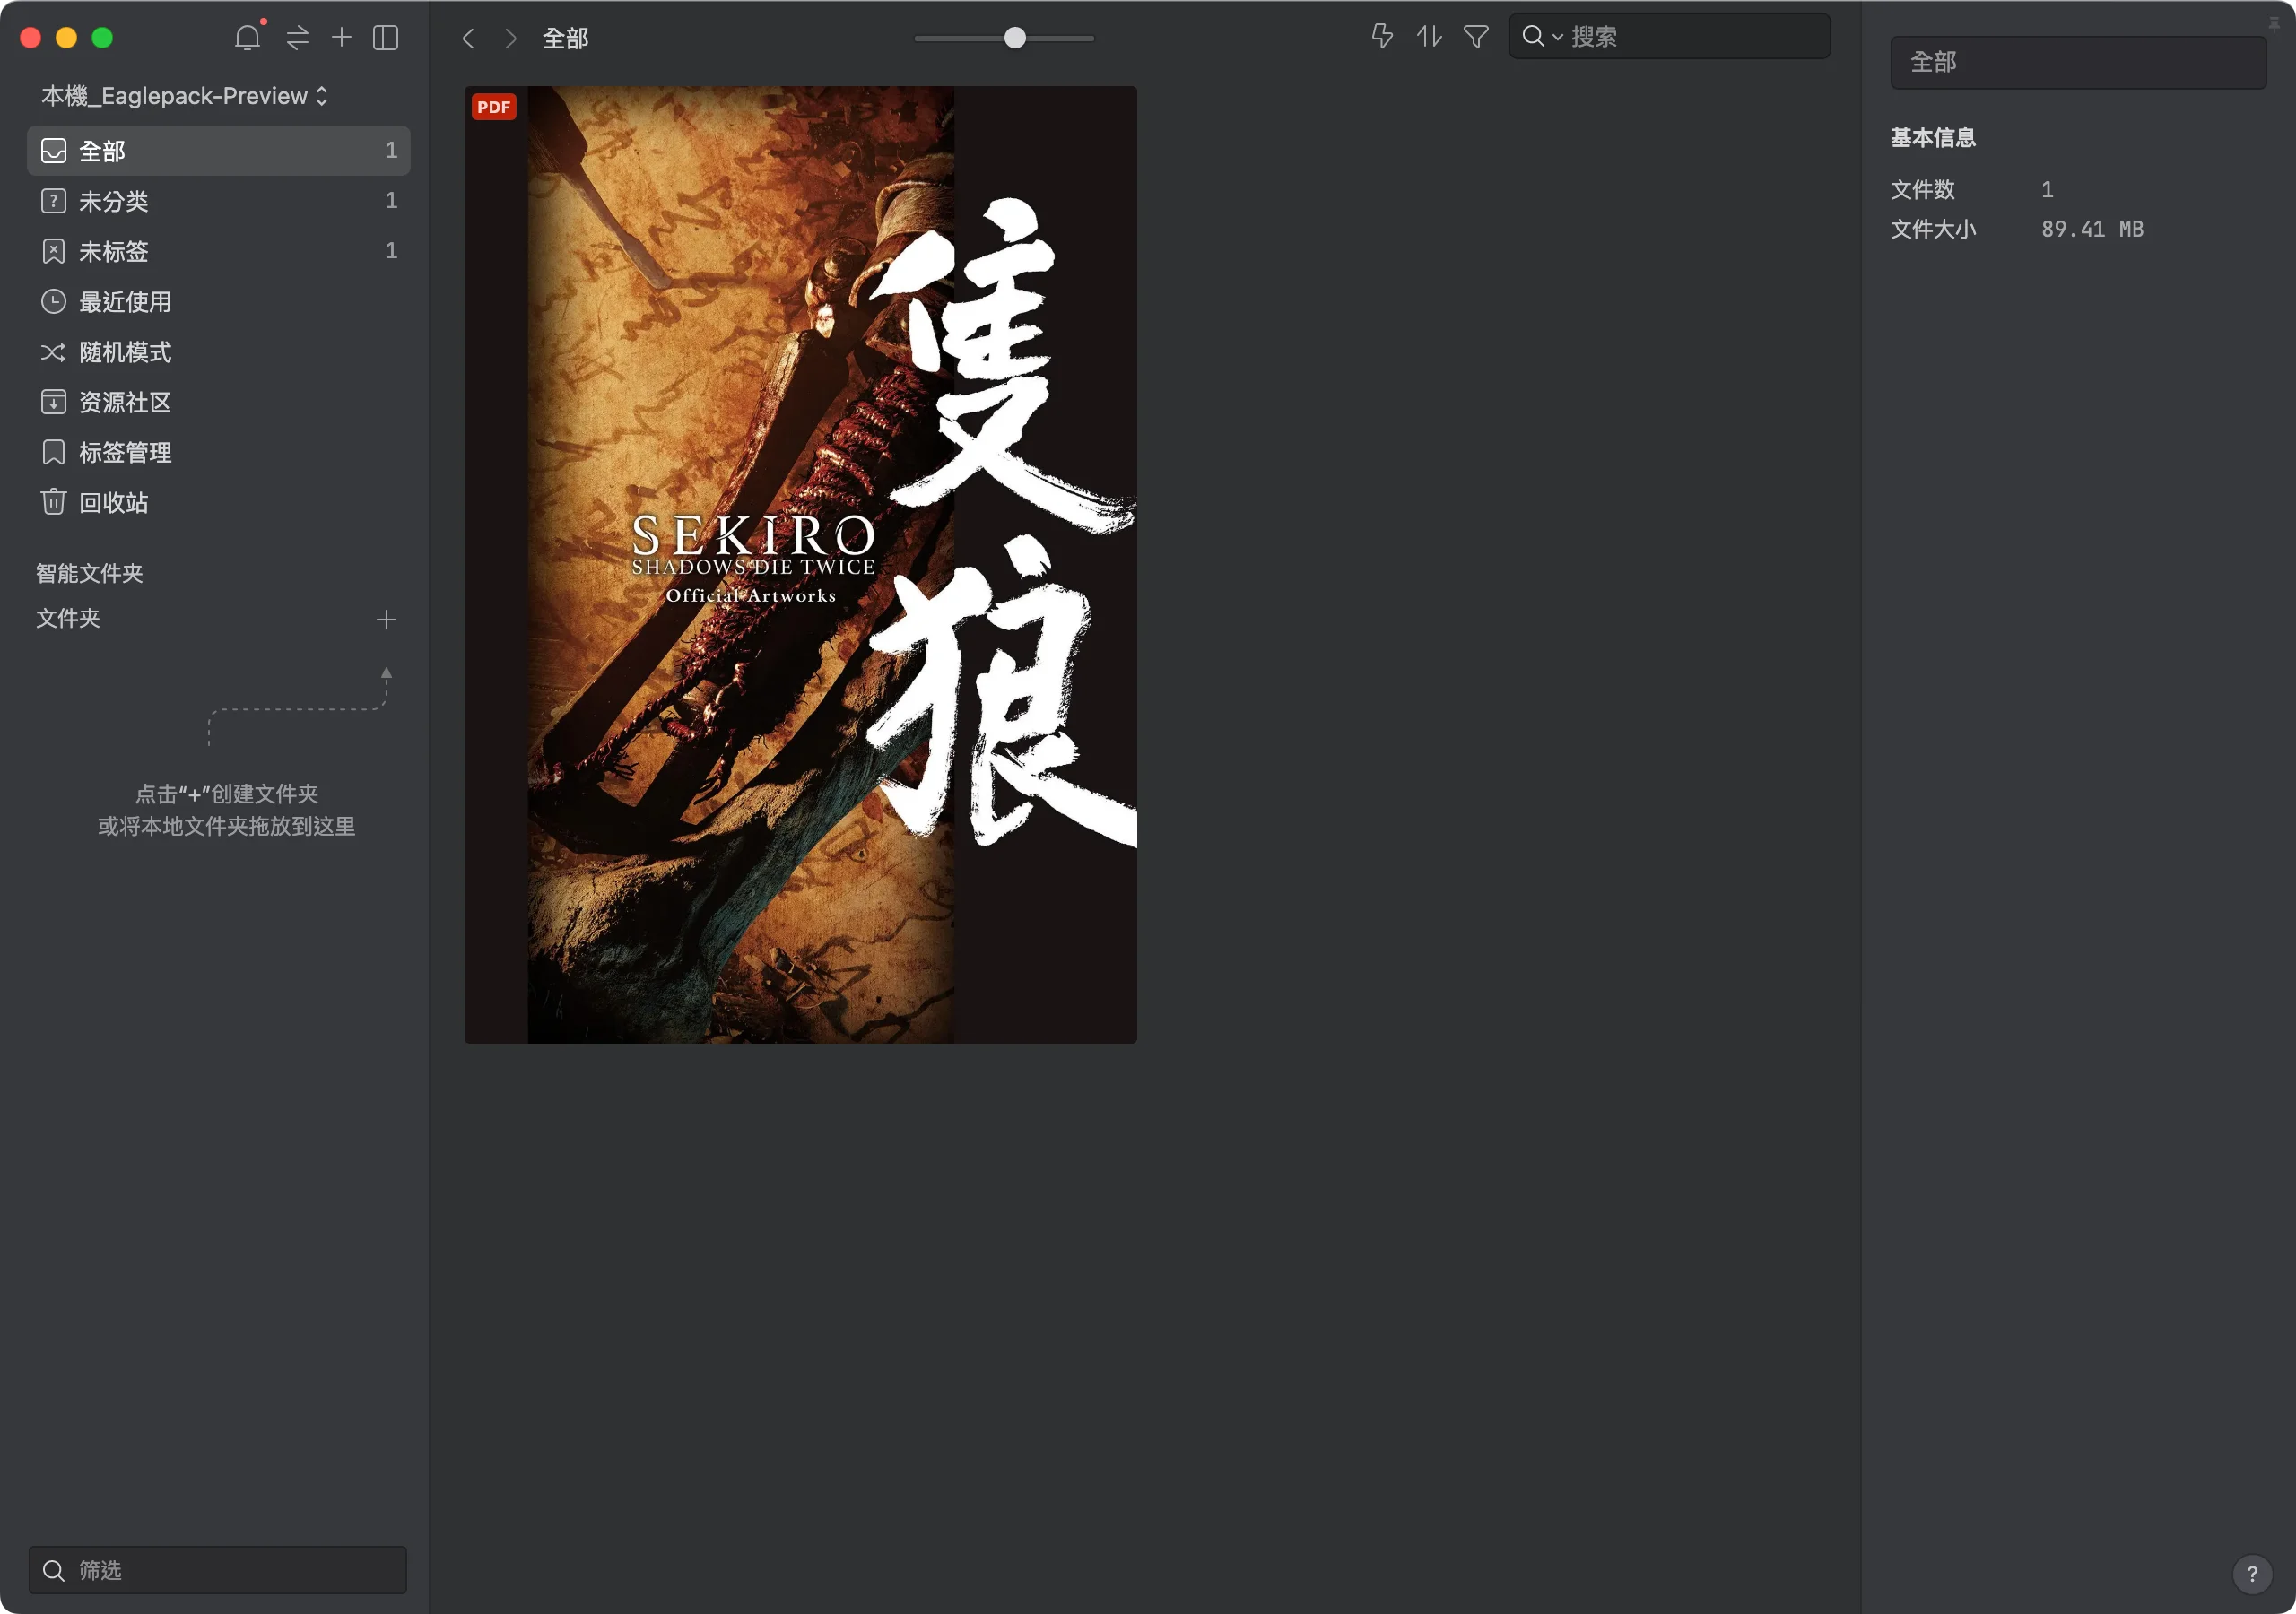
Task: Click the 标签管理 bookmark icon
Action: pos(53,452)
